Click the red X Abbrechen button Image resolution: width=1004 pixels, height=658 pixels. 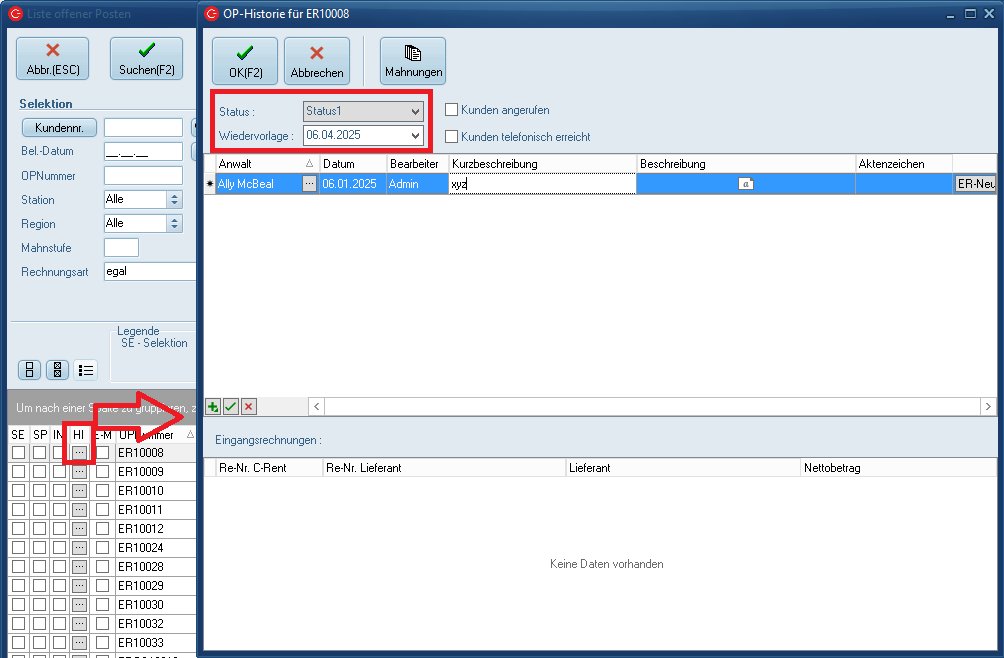pos(317,60)
